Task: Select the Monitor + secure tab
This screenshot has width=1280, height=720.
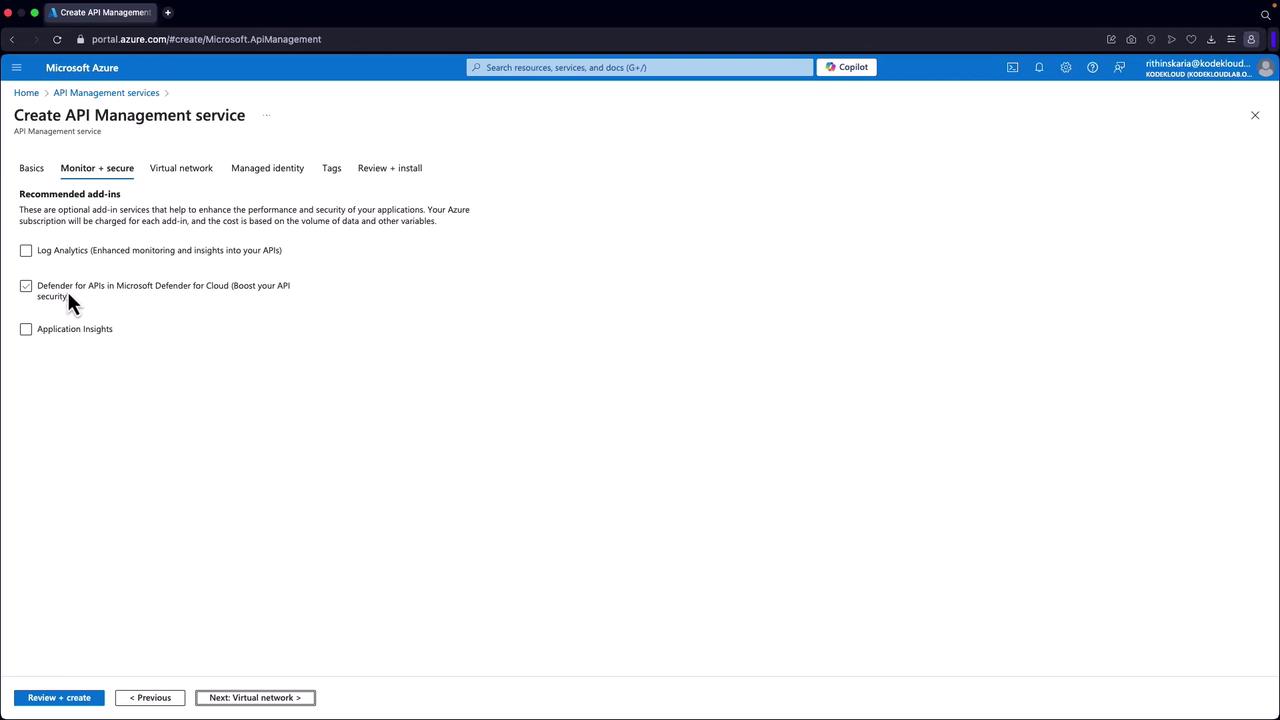Action: point(97,168)
